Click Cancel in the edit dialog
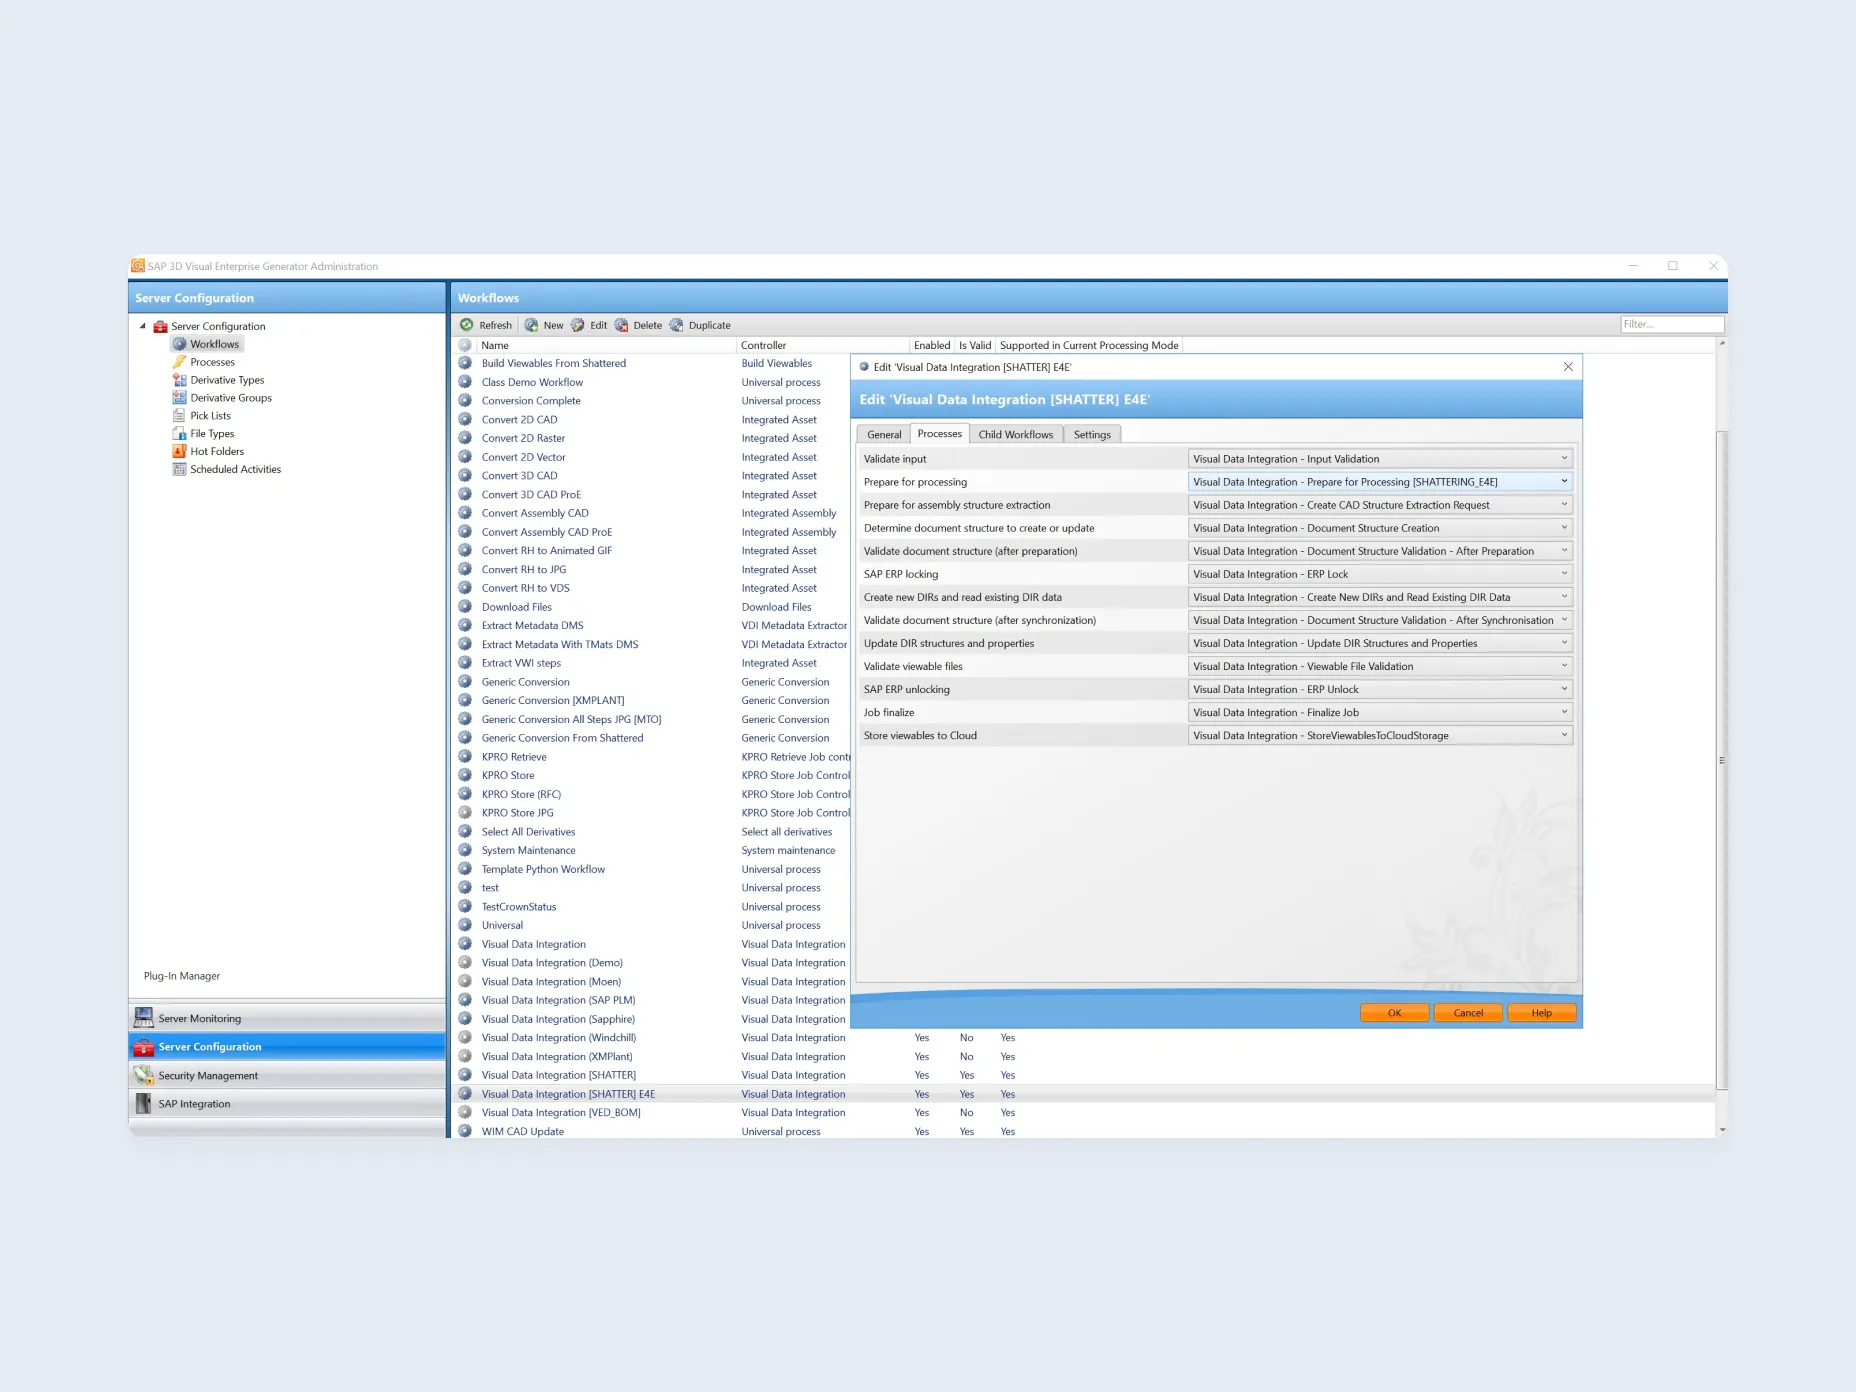The height and width of the screenshot is (1392, 1856). [x=1468, y=1013]
